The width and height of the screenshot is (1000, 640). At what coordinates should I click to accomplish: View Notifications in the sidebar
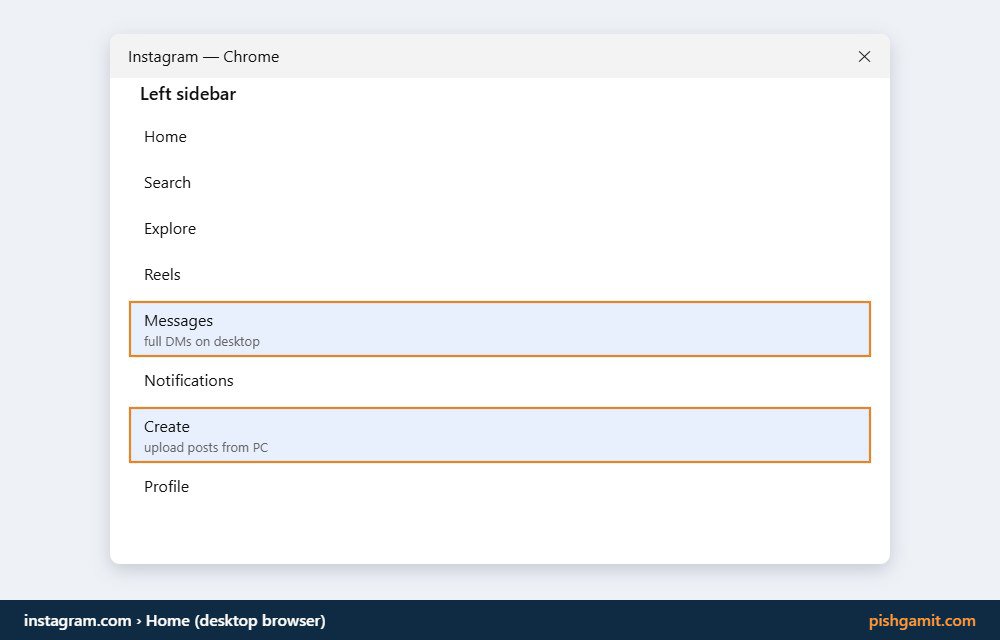[499, 381]
